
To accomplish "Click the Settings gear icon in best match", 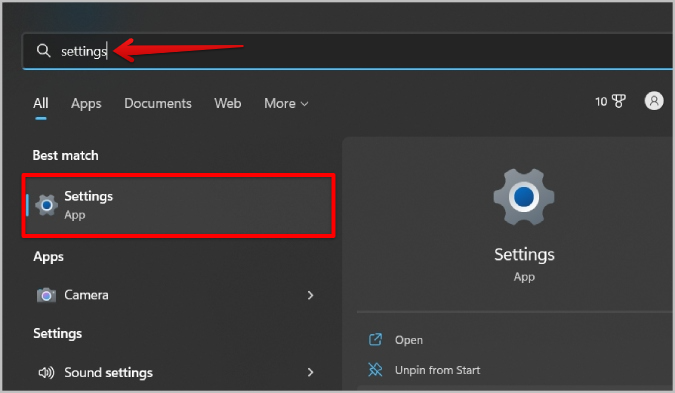I will 46,205.
